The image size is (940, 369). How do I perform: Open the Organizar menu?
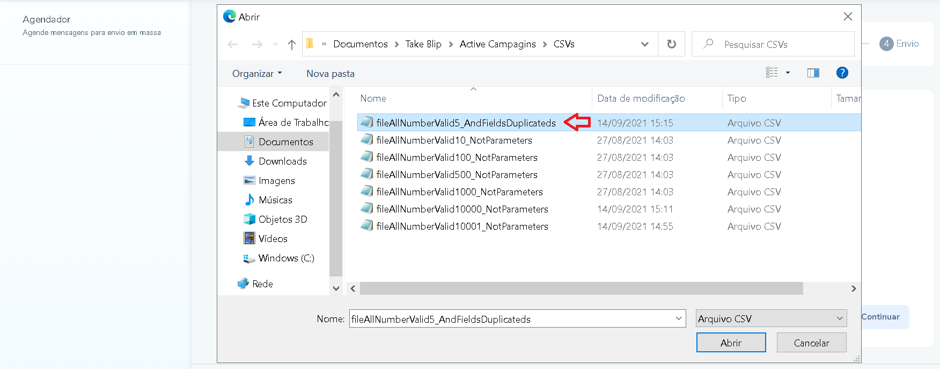click(257, 74)
